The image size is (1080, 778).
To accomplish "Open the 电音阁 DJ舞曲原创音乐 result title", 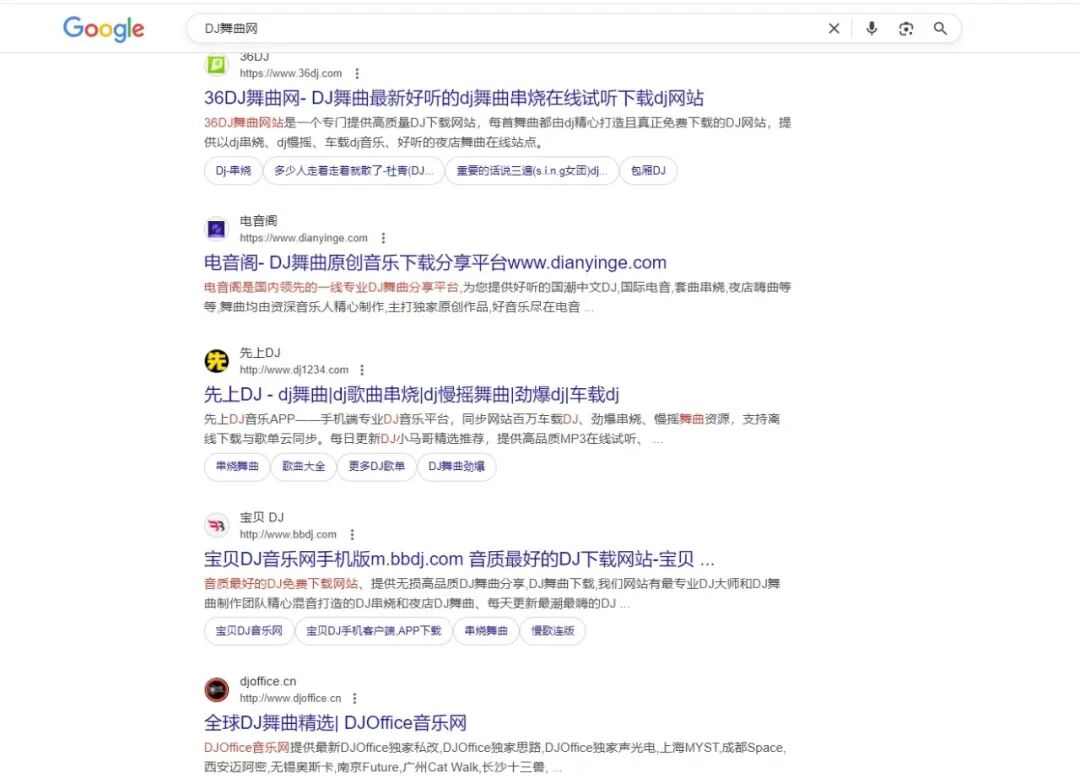I will pyautogui.click(x=435, y=263).
